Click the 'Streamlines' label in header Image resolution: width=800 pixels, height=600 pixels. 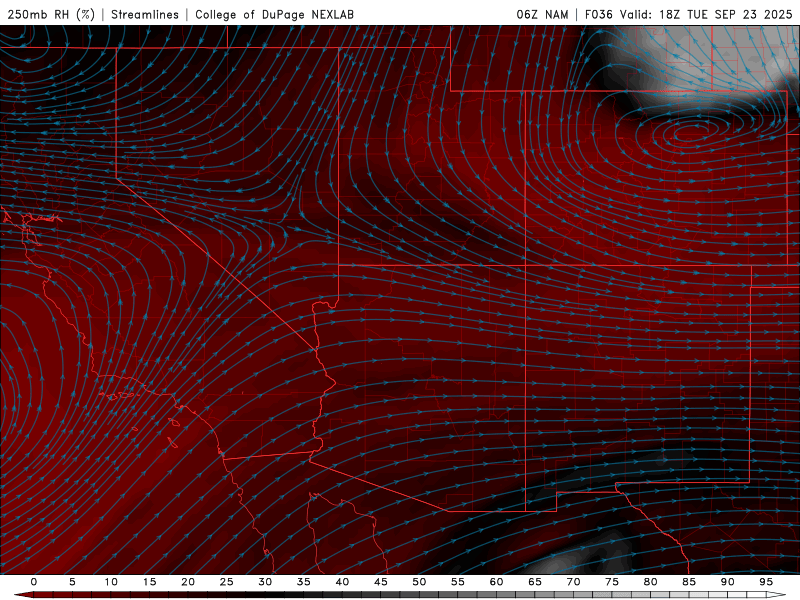[145, 14]
